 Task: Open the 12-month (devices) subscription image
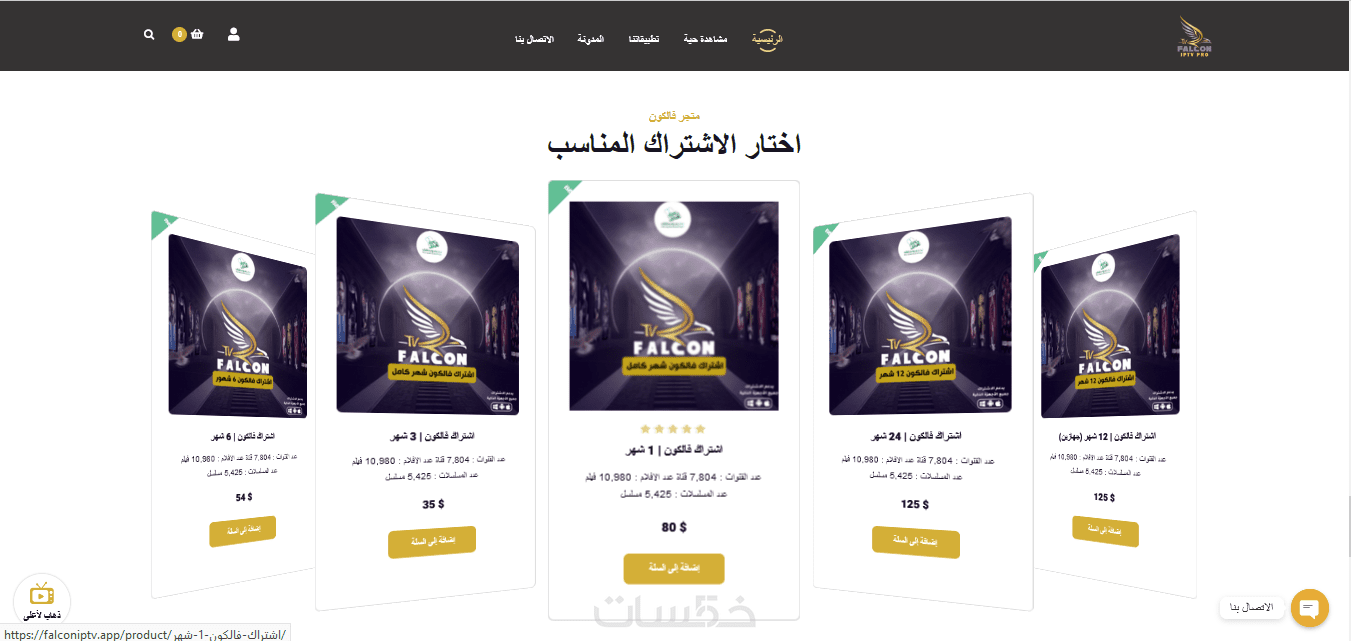pyautogui.click(x=1110, y=327)
